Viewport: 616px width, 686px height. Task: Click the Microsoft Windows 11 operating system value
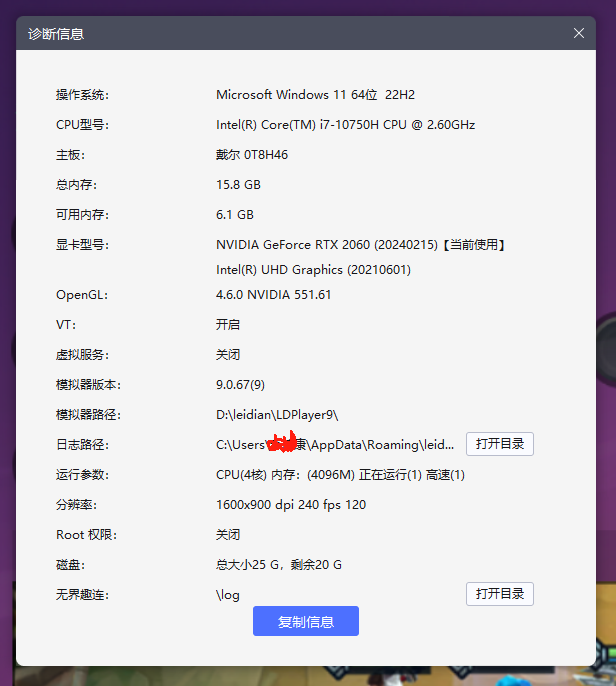coord(315,95)
